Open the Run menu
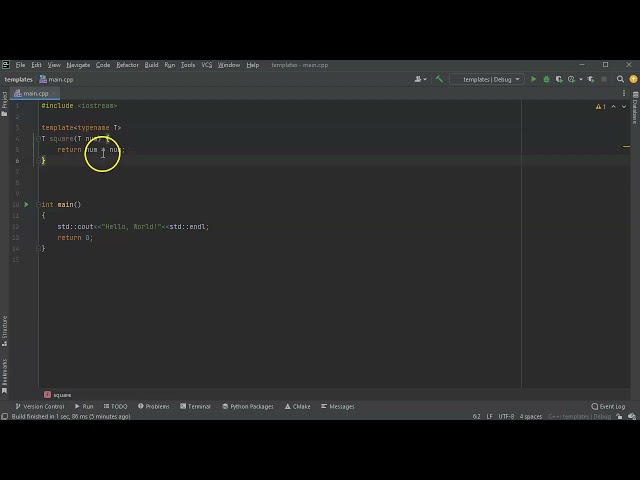This screenshot has height=480, width=640. pyautogui.click(x=170, y=65)
